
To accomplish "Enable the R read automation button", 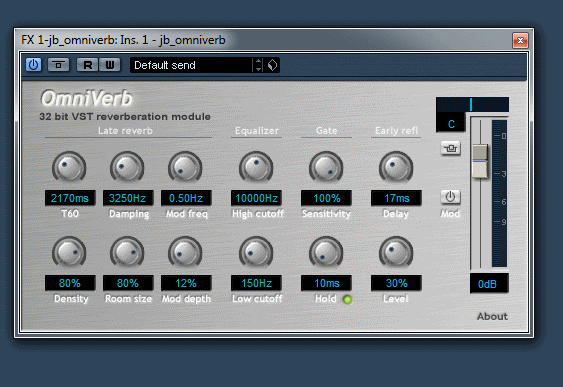I will coord(88,65).
